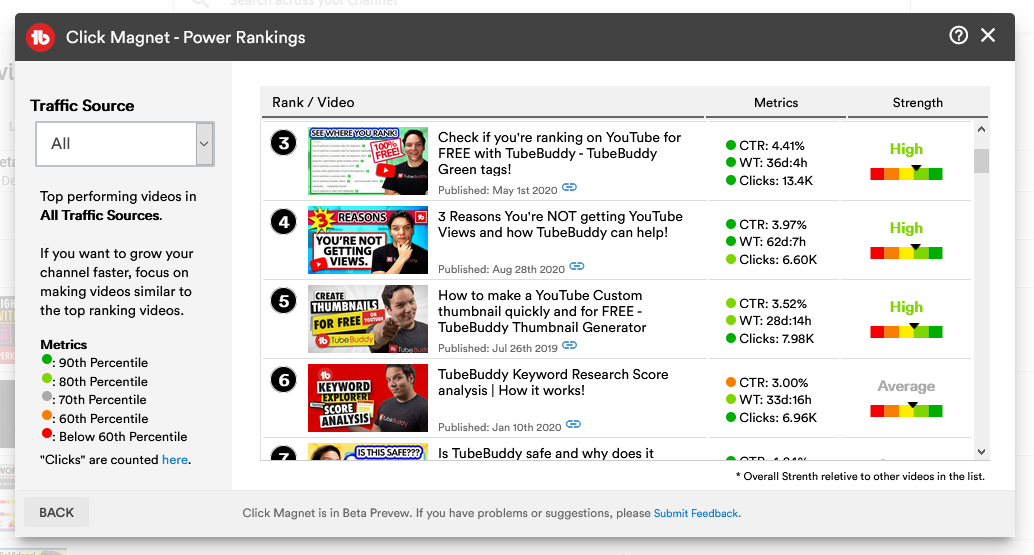This screenshot has height=555, width=1034.
Task: Click the rankings list scrollbar thumb
Action: click(x=981, y=161)
